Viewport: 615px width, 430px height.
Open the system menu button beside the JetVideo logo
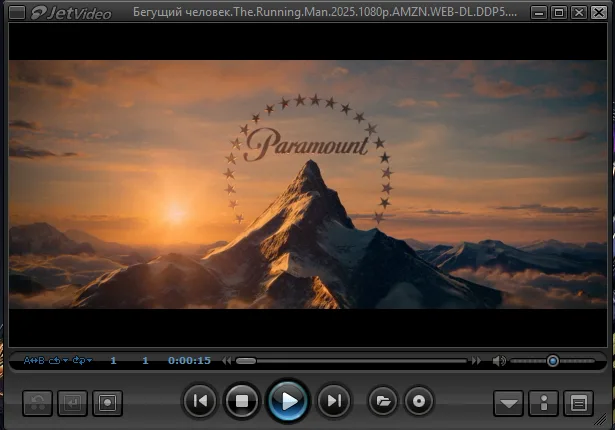click(x=17, y=13)
